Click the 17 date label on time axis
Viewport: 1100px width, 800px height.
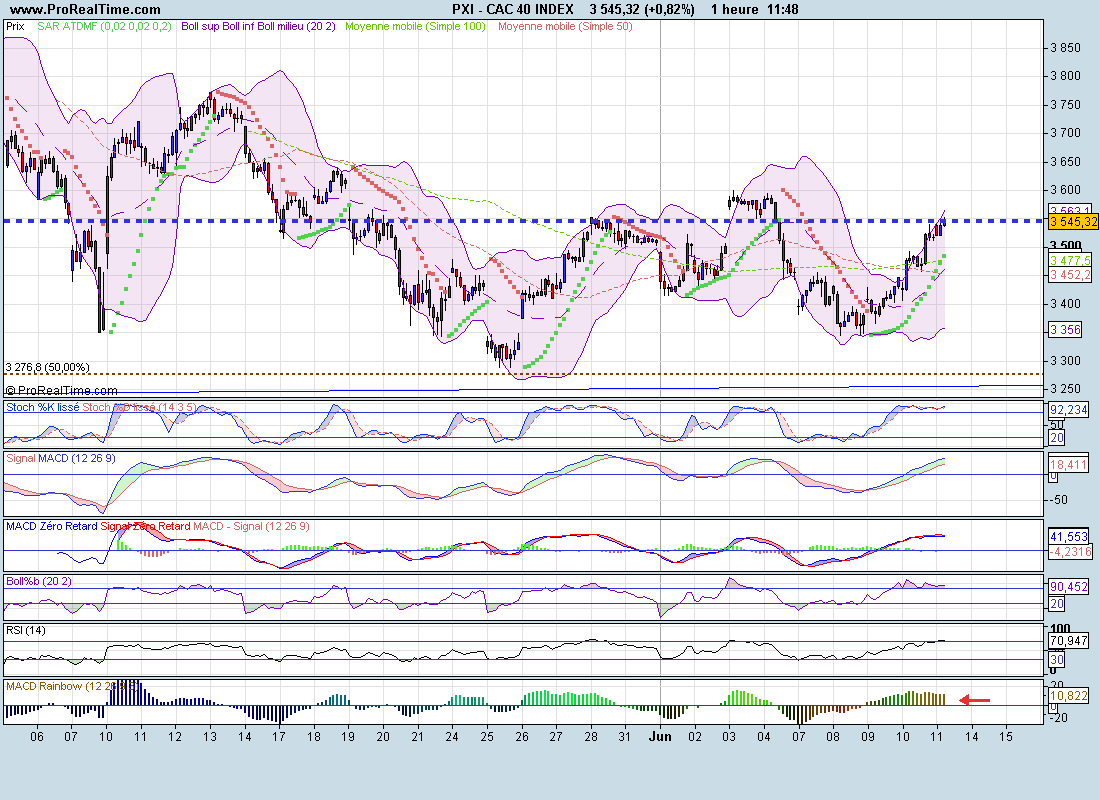pos(279,737)
